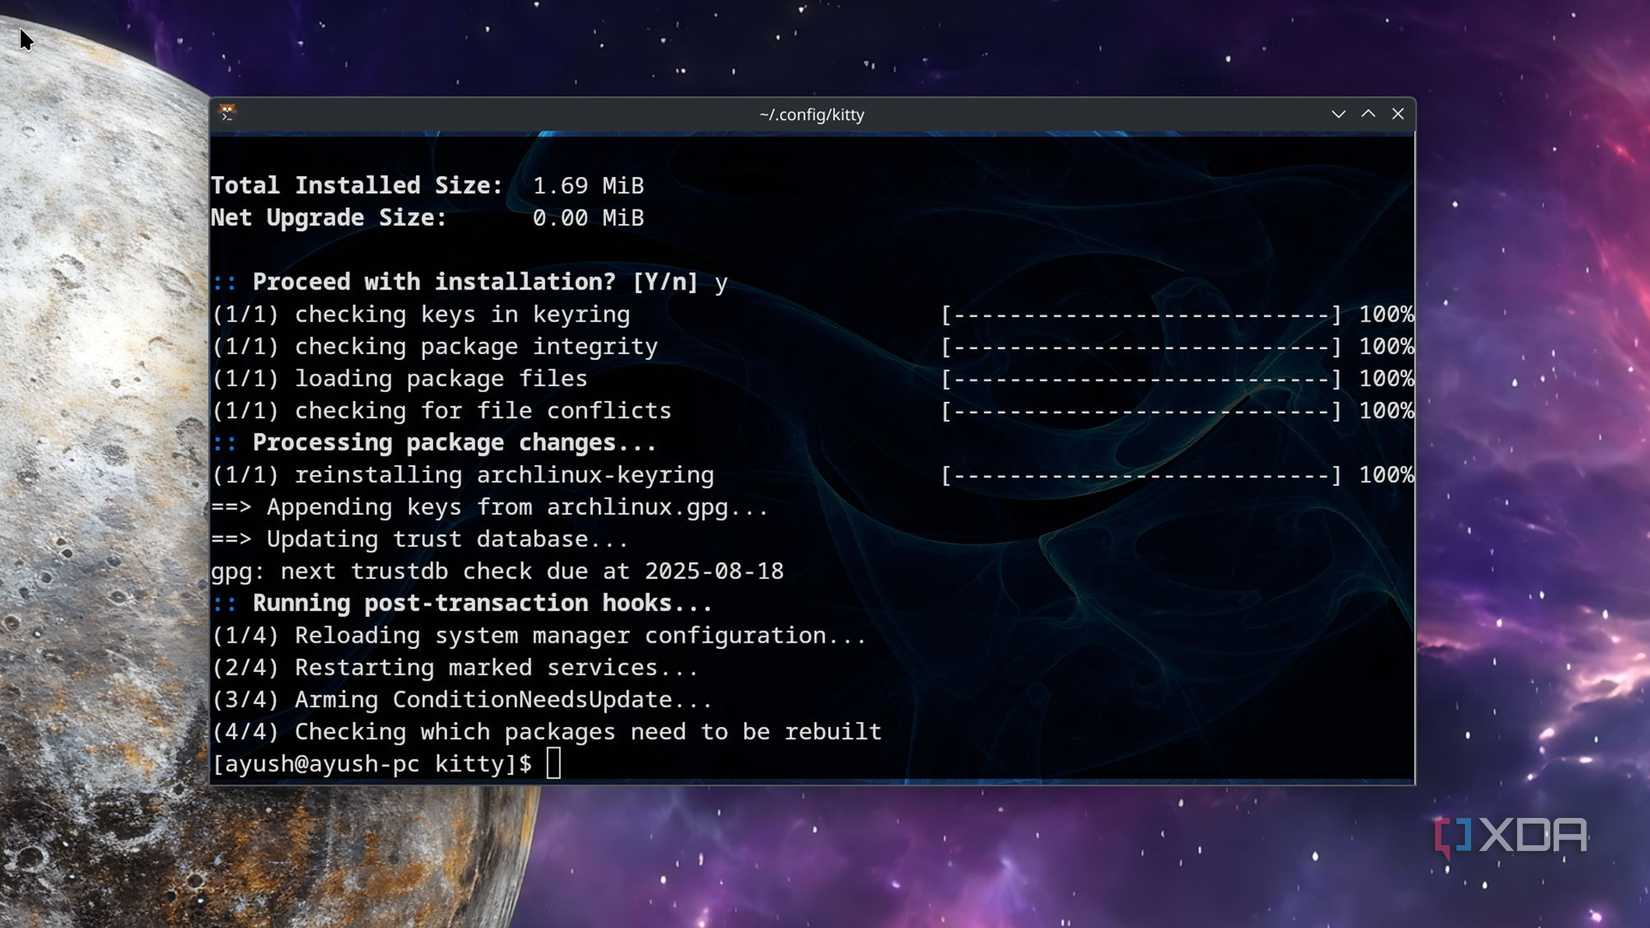1650x928 pixels.
Task: Click the 'reinstalling archlinux-keyring' progress bar
Action: [1143, 475]
